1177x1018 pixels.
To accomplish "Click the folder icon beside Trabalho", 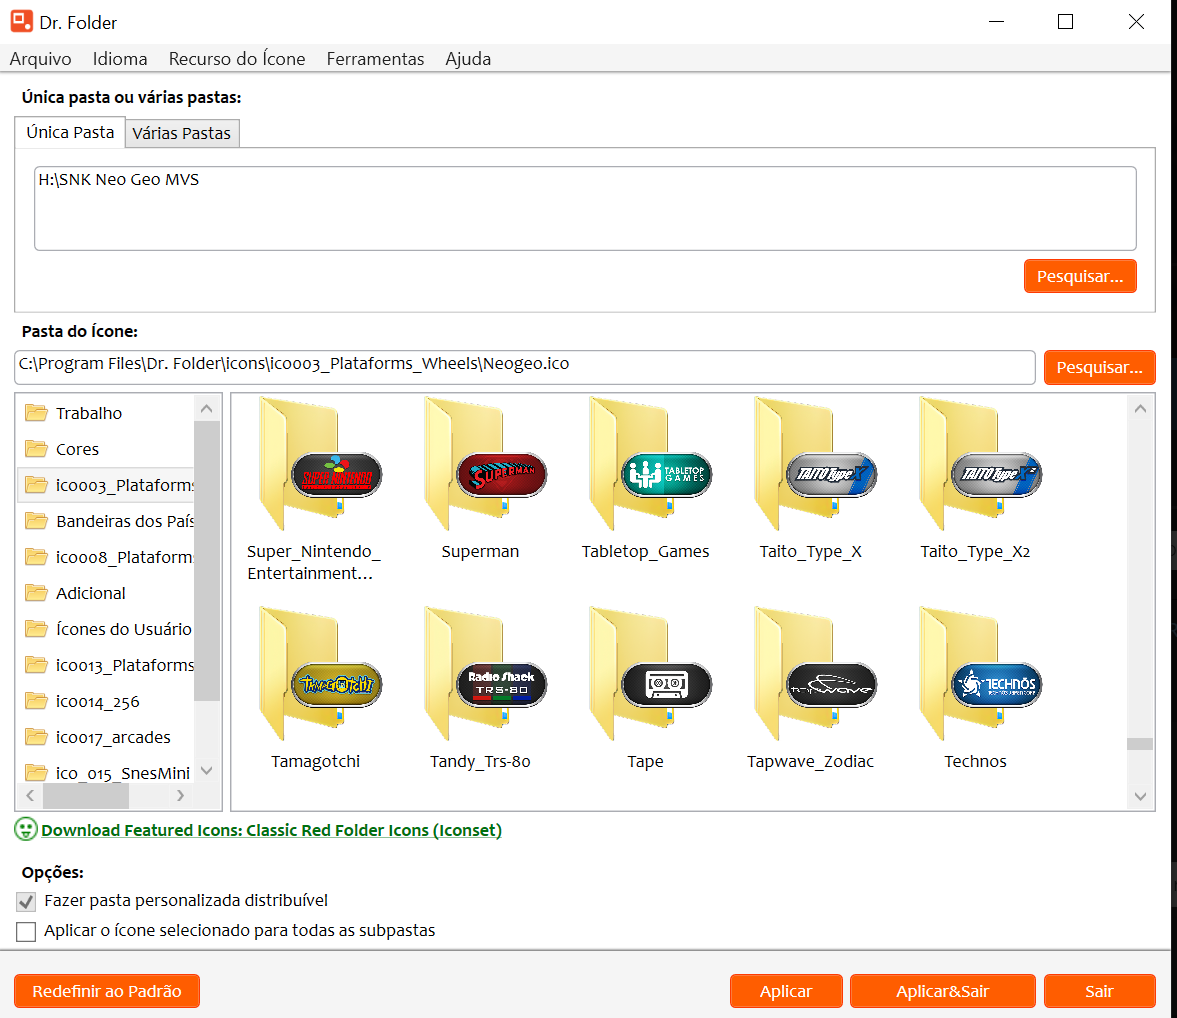I will click(x=36, y=413).
